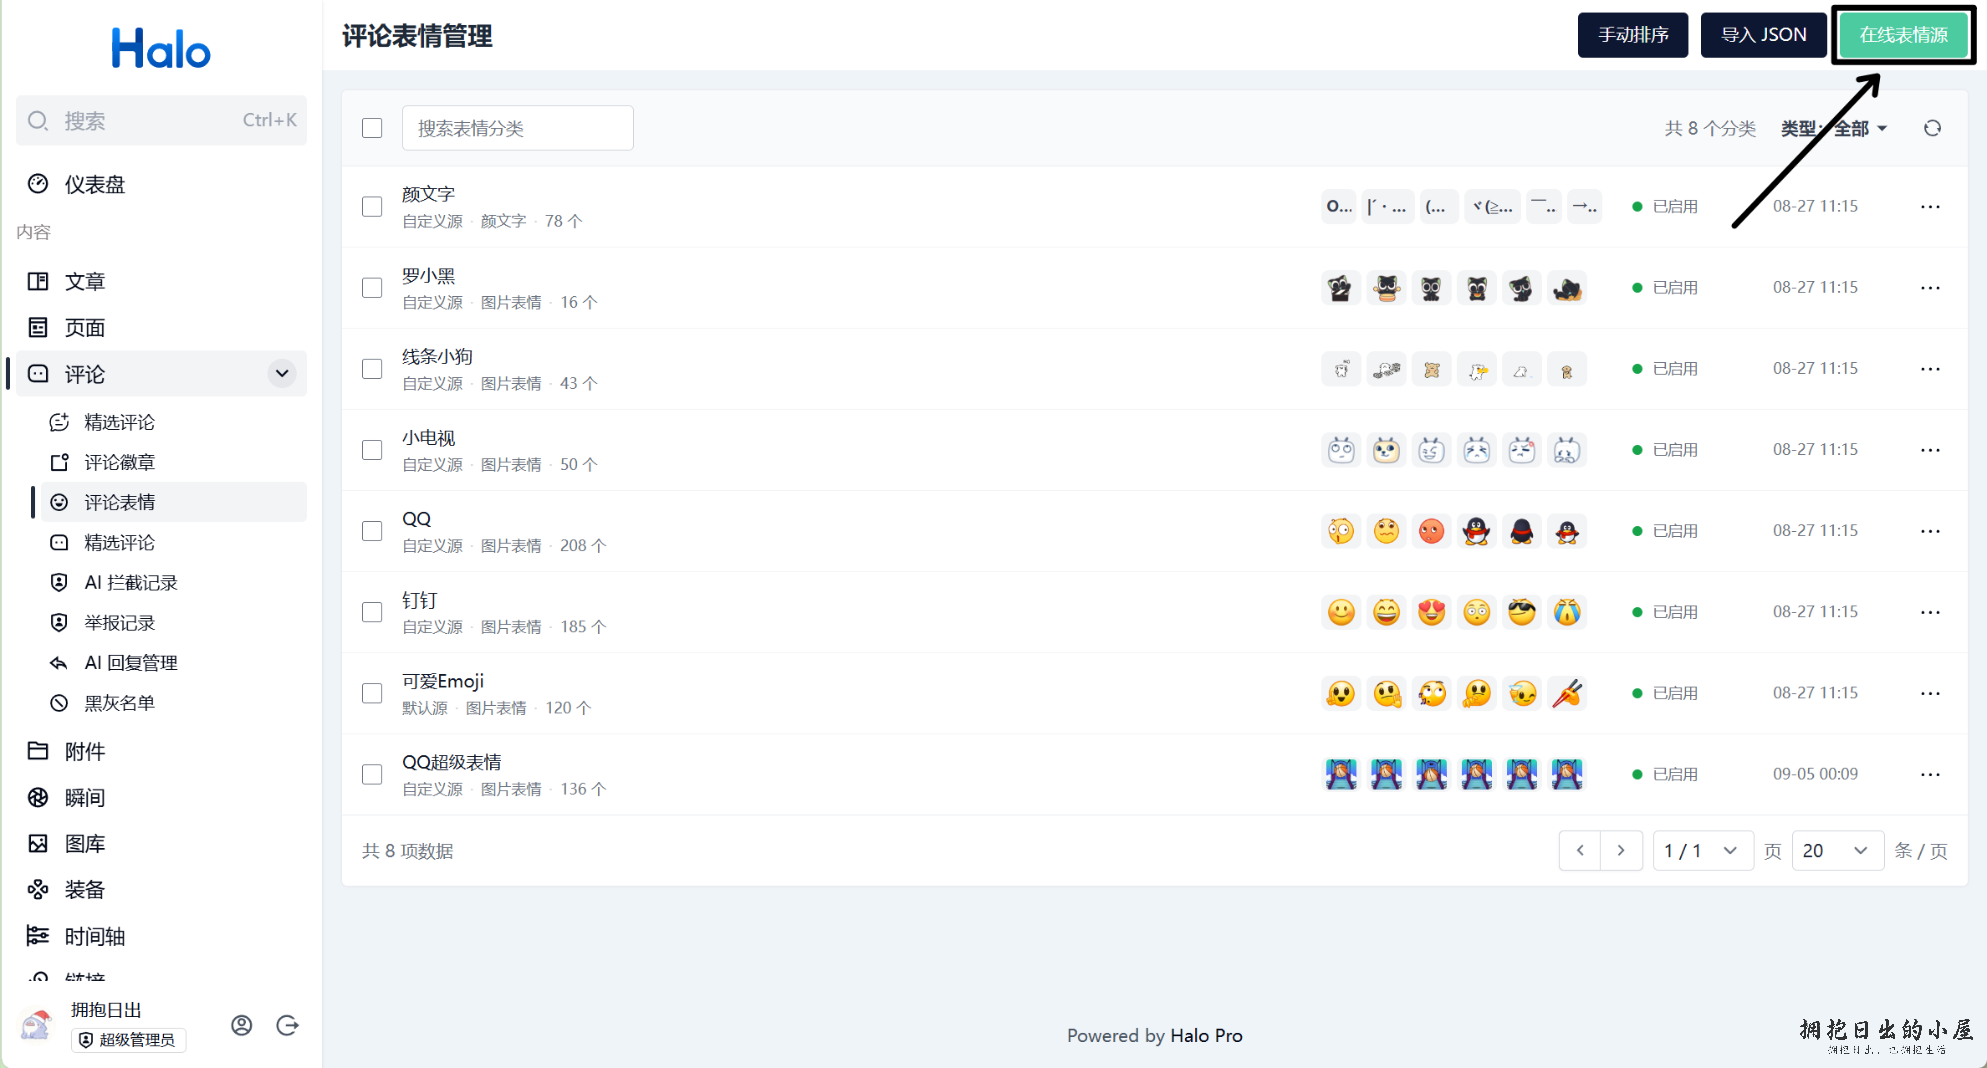Click the first 罗小黑 emoji thumbnail
The width and height of the screenshot is (1987, 1068).
(1340, 288)
